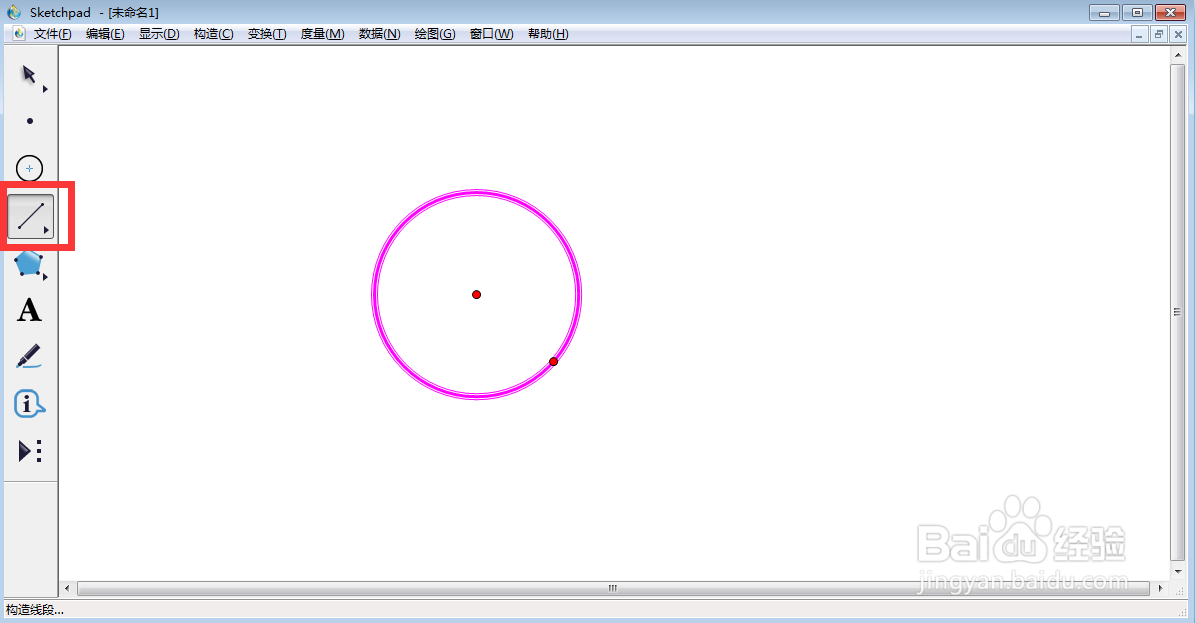
Task: Open the 编辑(E) menu
Action: 105,34
